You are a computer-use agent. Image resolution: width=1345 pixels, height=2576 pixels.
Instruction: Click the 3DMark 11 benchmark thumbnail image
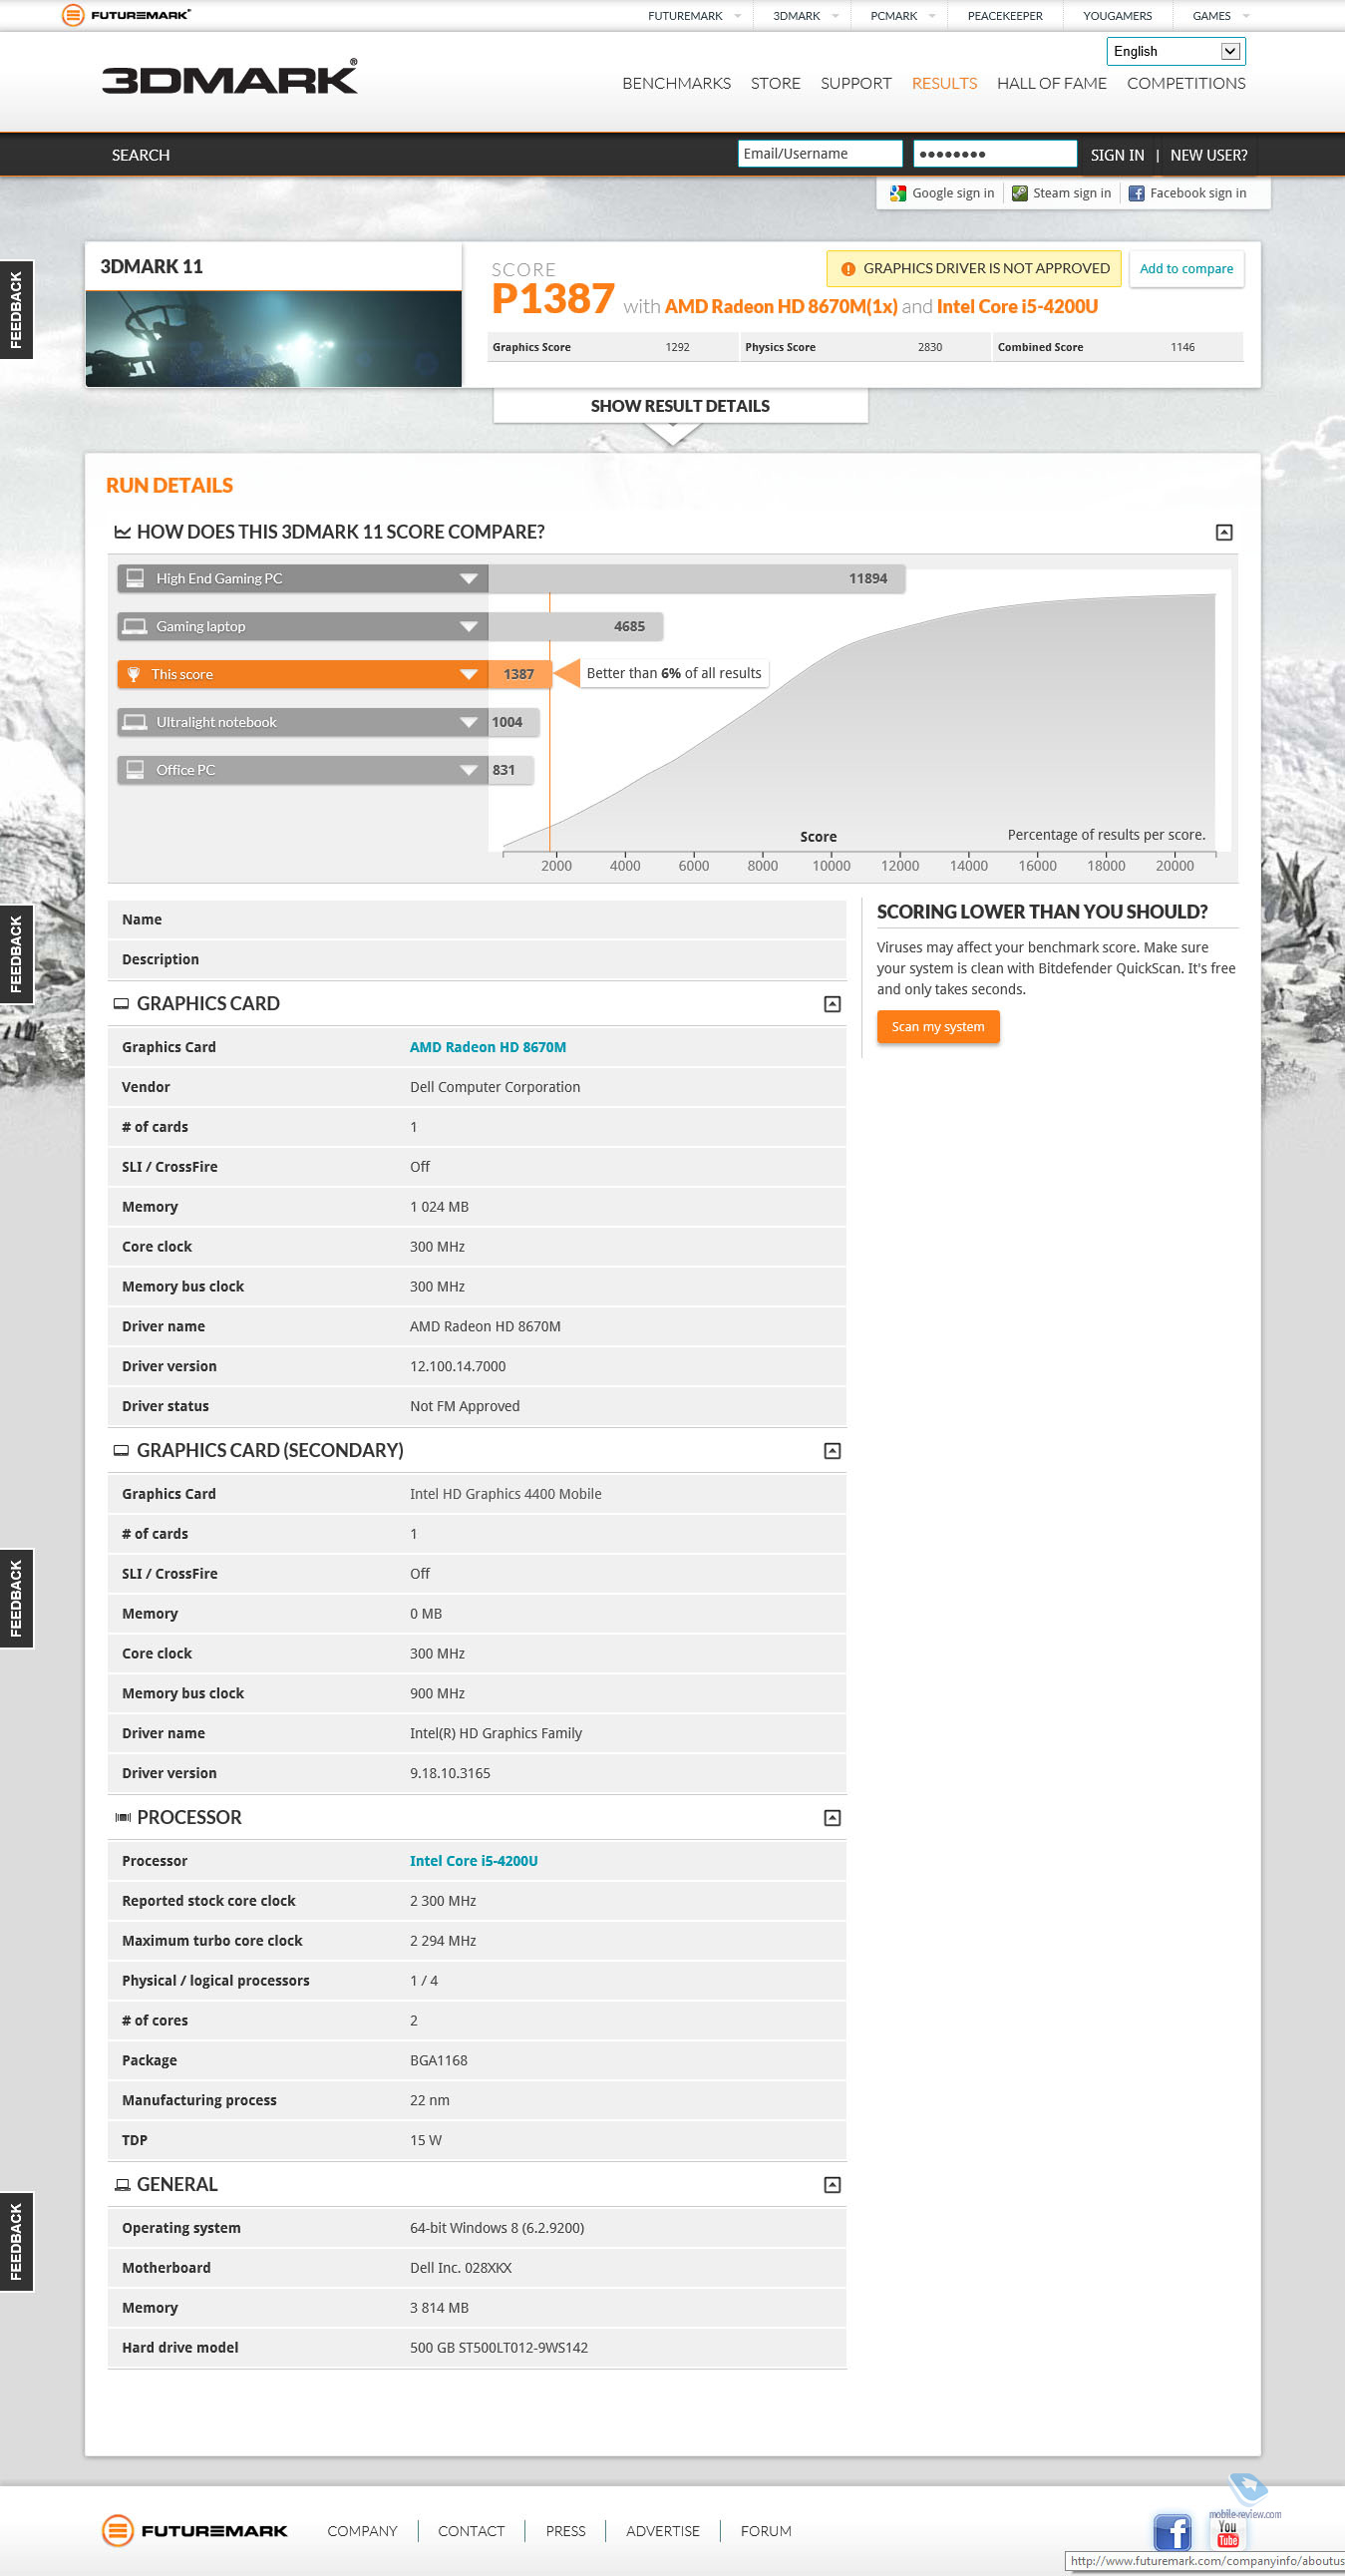click(273, 339)
